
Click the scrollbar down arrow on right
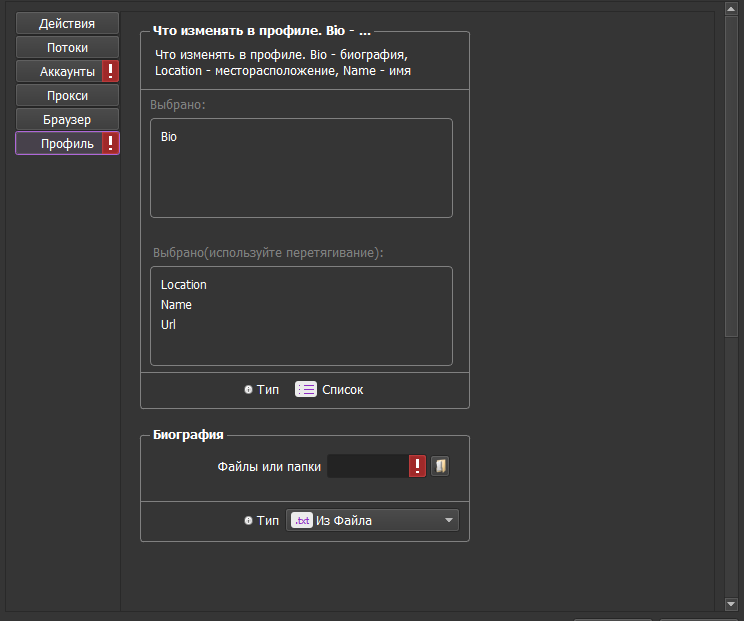pos(732,604)
